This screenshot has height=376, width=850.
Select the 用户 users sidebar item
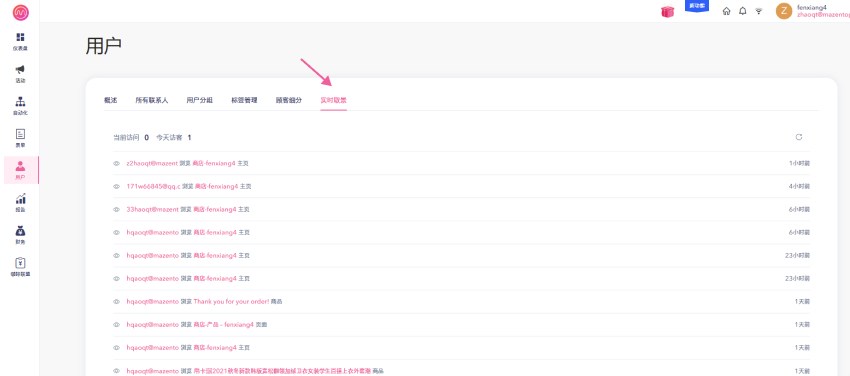(20, 170)
